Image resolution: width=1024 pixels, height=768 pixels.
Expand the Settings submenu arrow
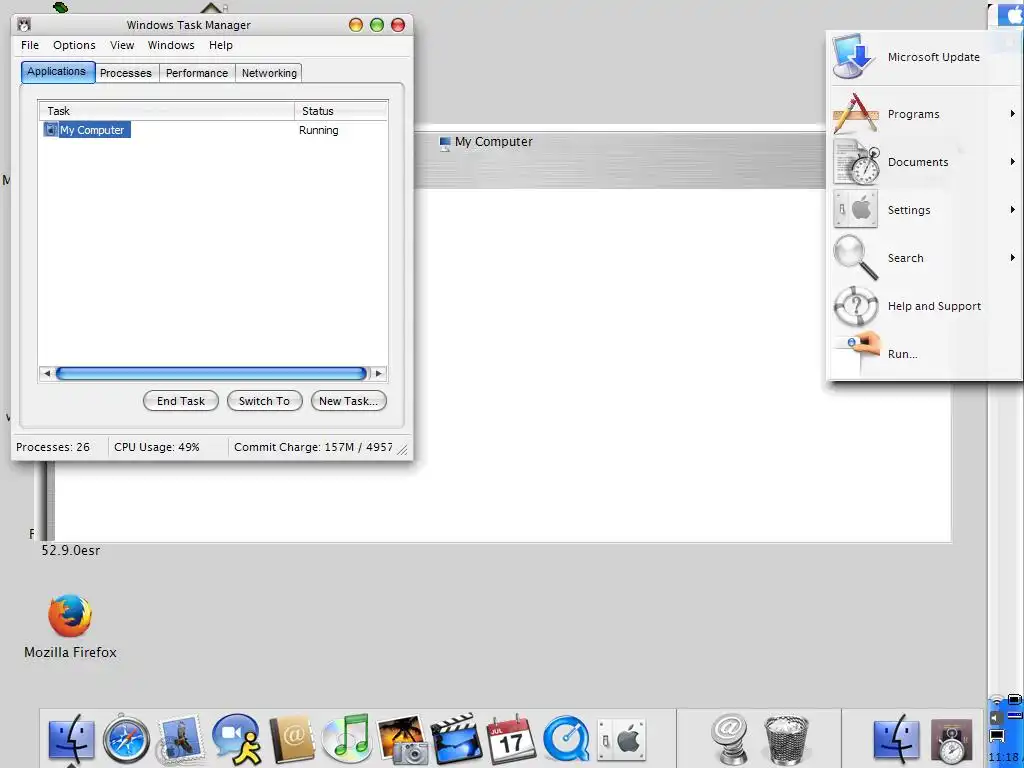pos(1012,210)
